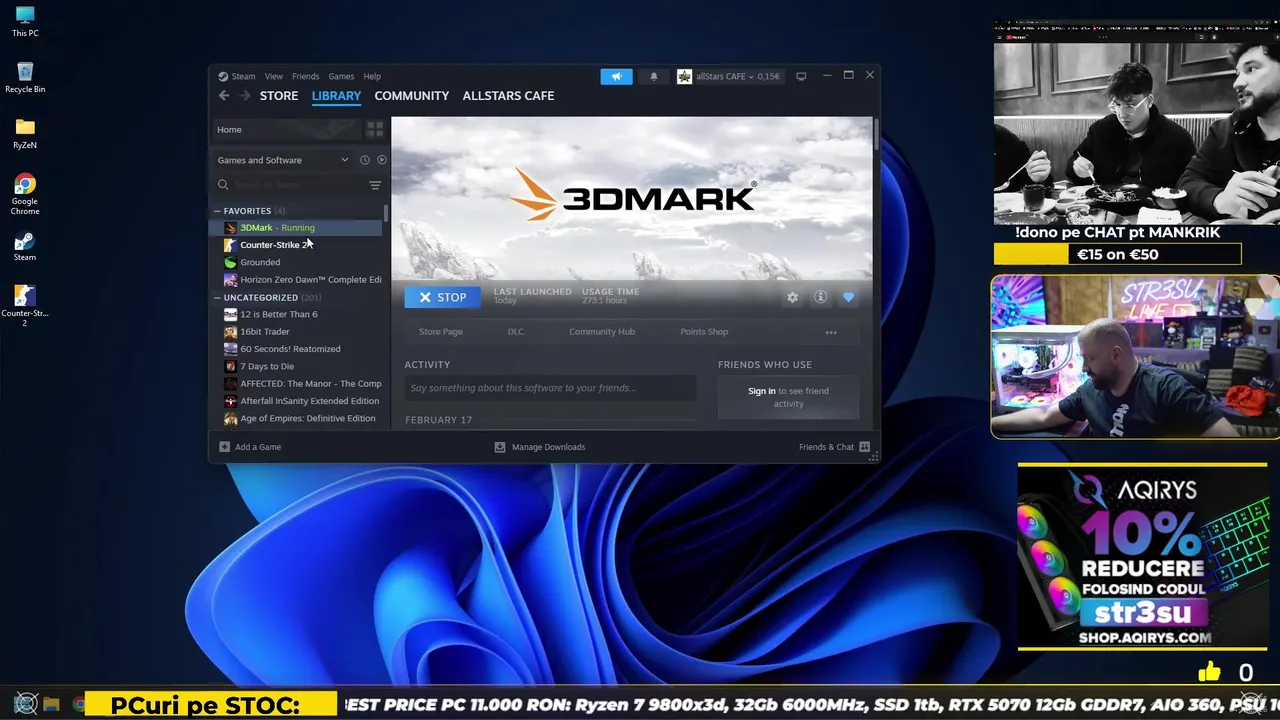Switch library to collections grid view
Viewport: 1280px width, 720px height.
pyautogui.click(x=375, y=129)
